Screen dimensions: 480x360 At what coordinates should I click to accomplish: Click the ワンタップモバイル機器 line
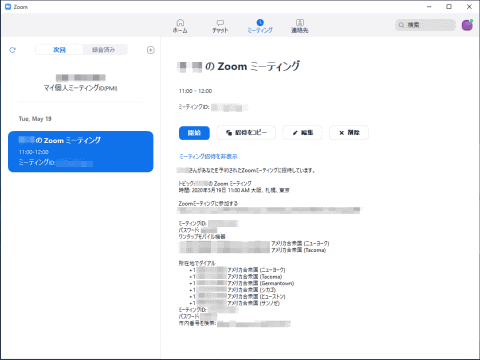click(x=202, y=237)
